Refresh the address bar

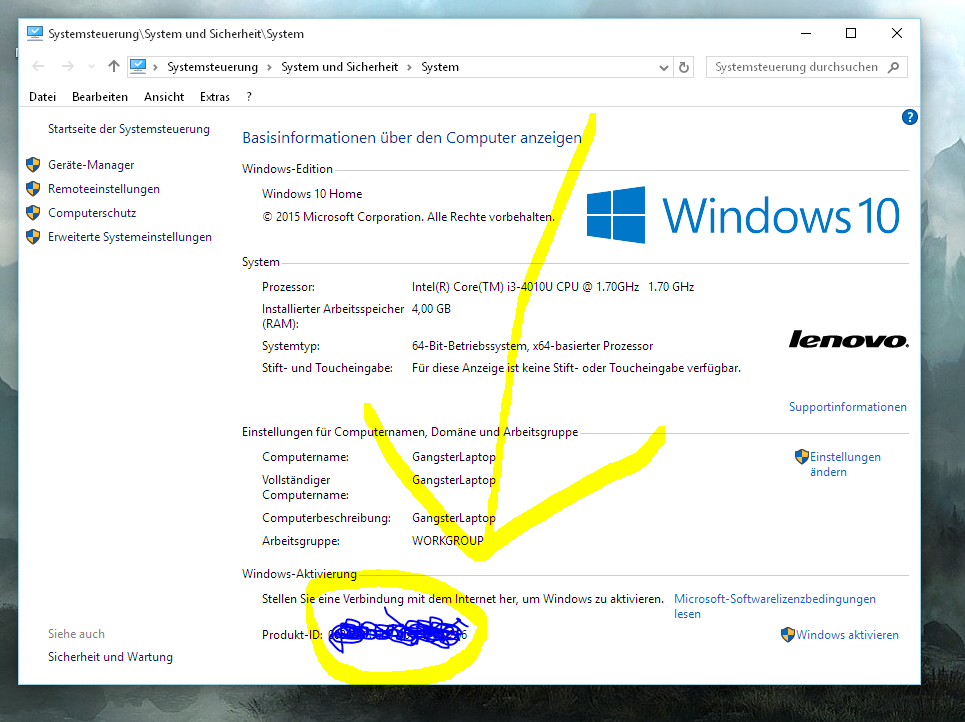tap(684, 67)
